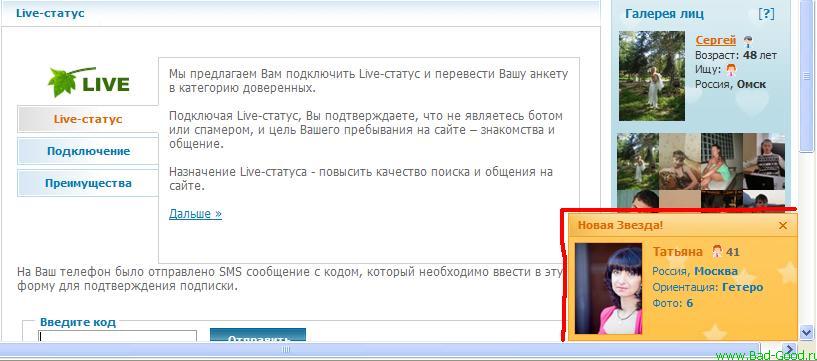
Task: Open the gallery thumbnail of person with laptop
Action: [x=764, y=161]
